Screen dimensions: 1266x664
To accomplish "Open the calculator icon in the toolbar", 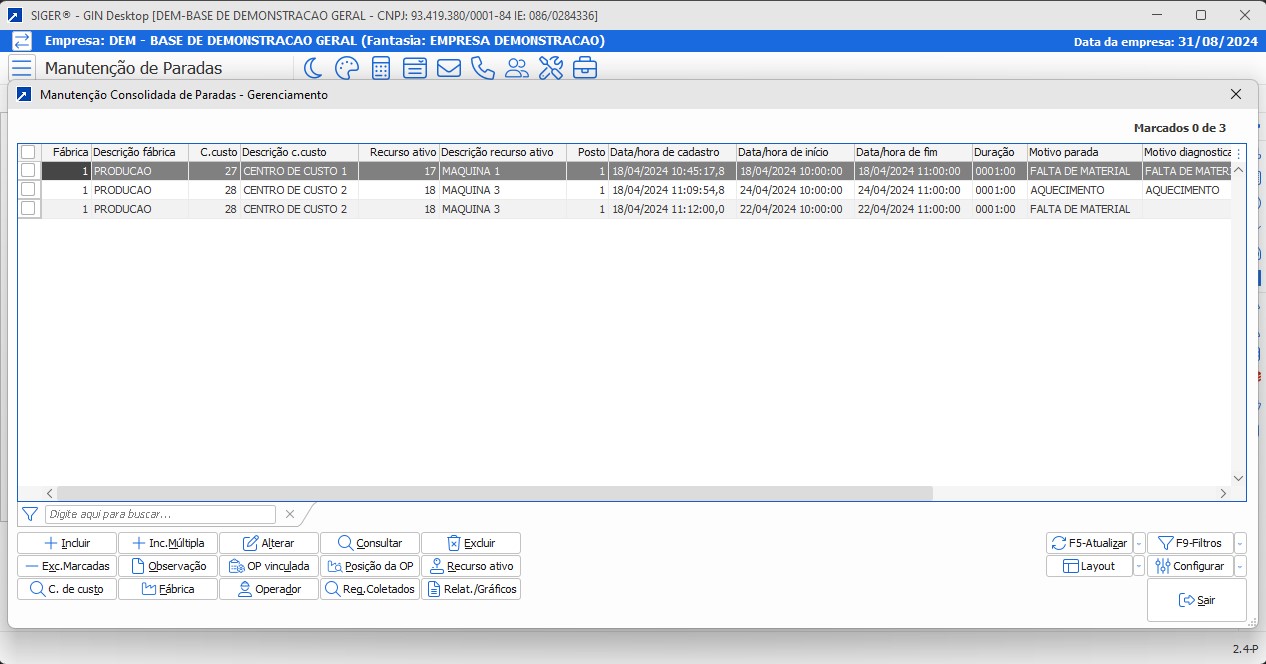I will pos(381,68).
